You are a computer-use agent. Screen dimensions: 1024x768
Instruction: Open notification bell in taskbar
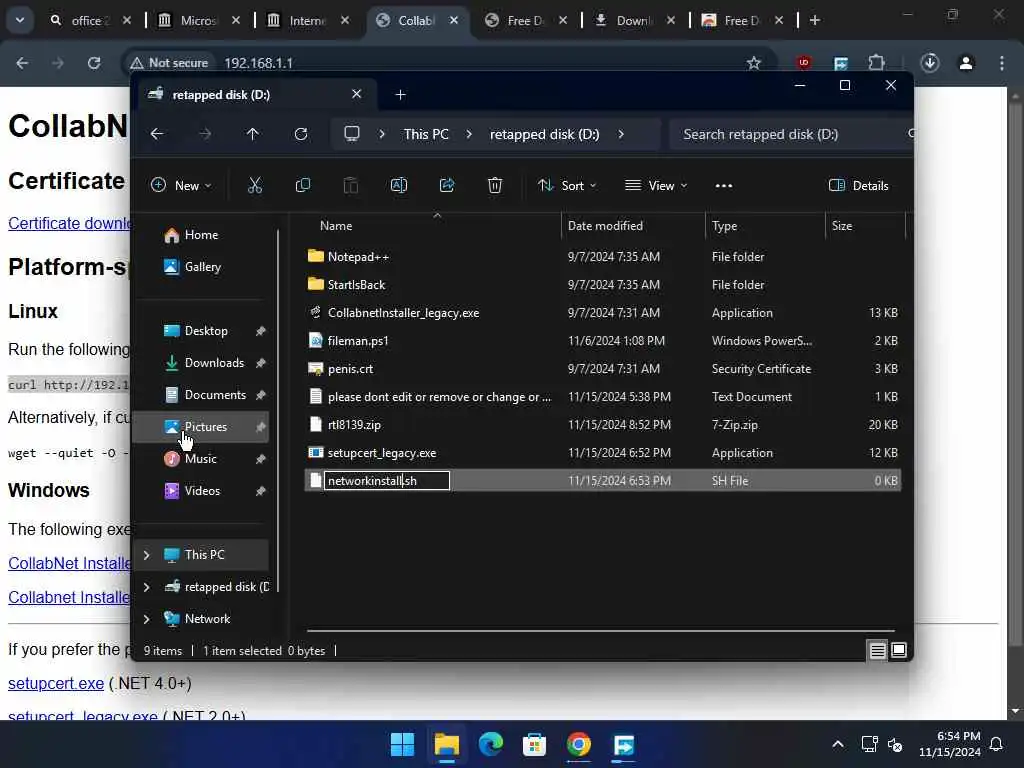(x=997, y=744)
